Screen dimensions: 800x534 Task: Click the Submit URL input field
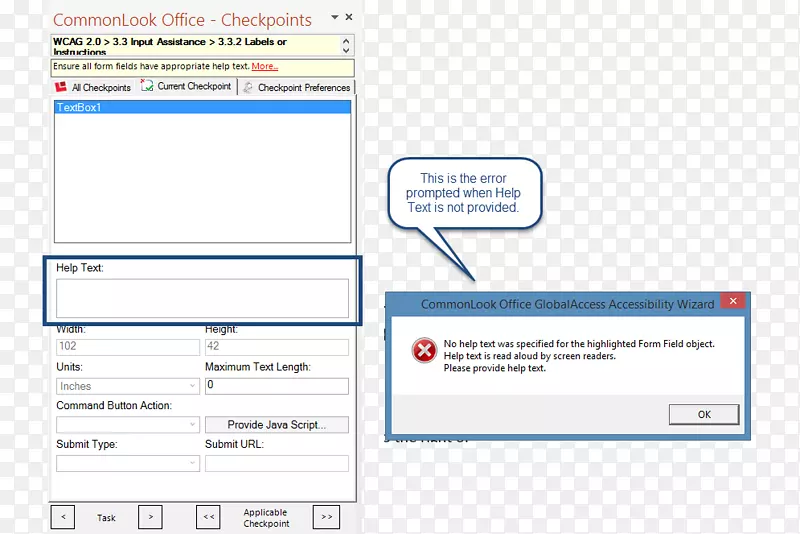click(x=277, y=463)
